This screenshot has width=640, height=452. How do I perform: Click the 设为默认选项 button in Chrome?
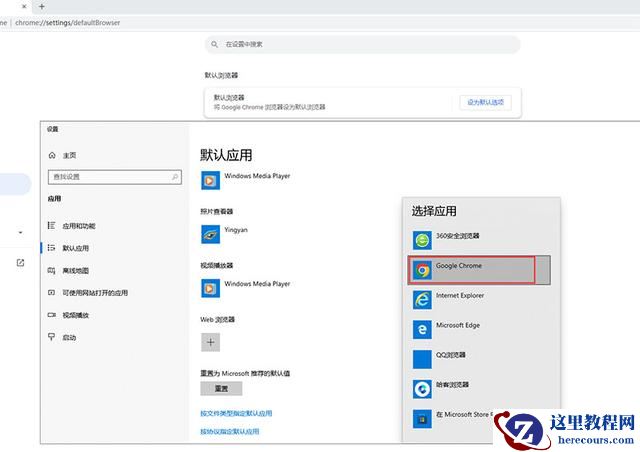tap(485, 102)
